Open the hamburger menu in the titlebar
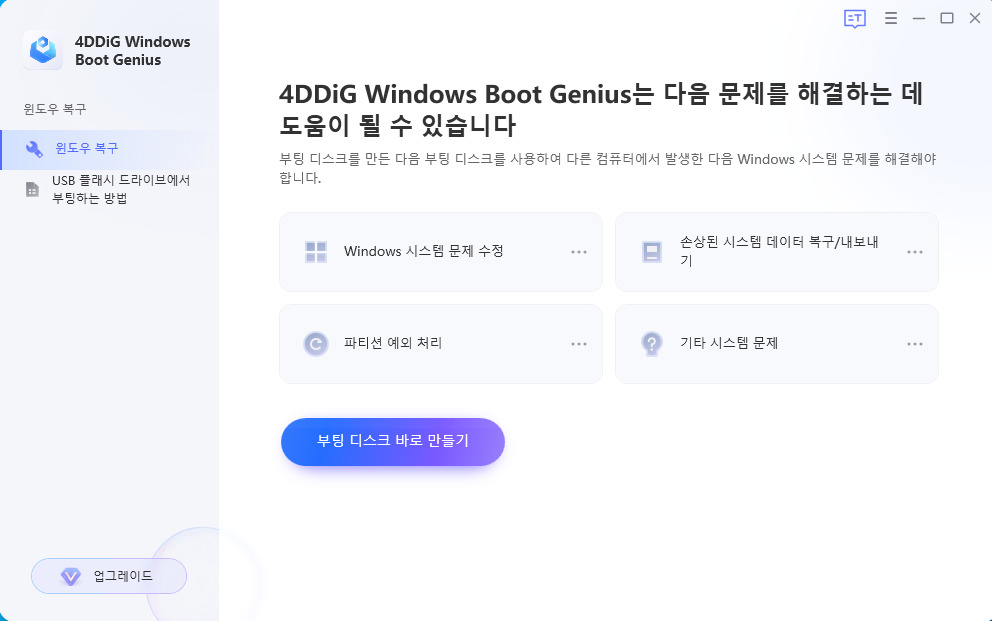Image resolution: width=992 pixels, height=621 pixels. (x=890, y=18)
